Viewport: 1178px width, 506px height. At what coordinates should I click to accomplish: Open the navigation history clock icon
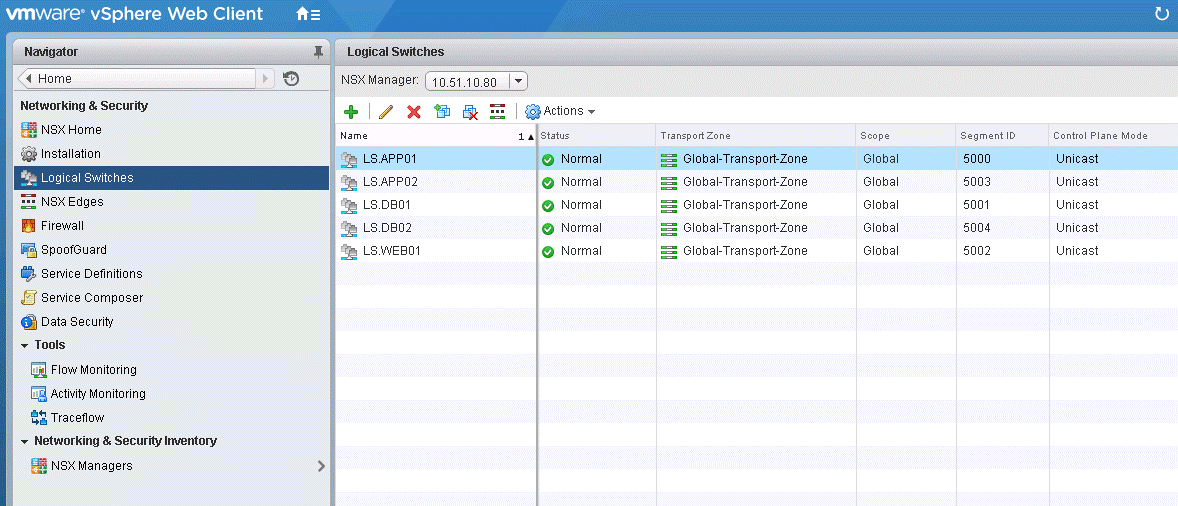[291, 79]
